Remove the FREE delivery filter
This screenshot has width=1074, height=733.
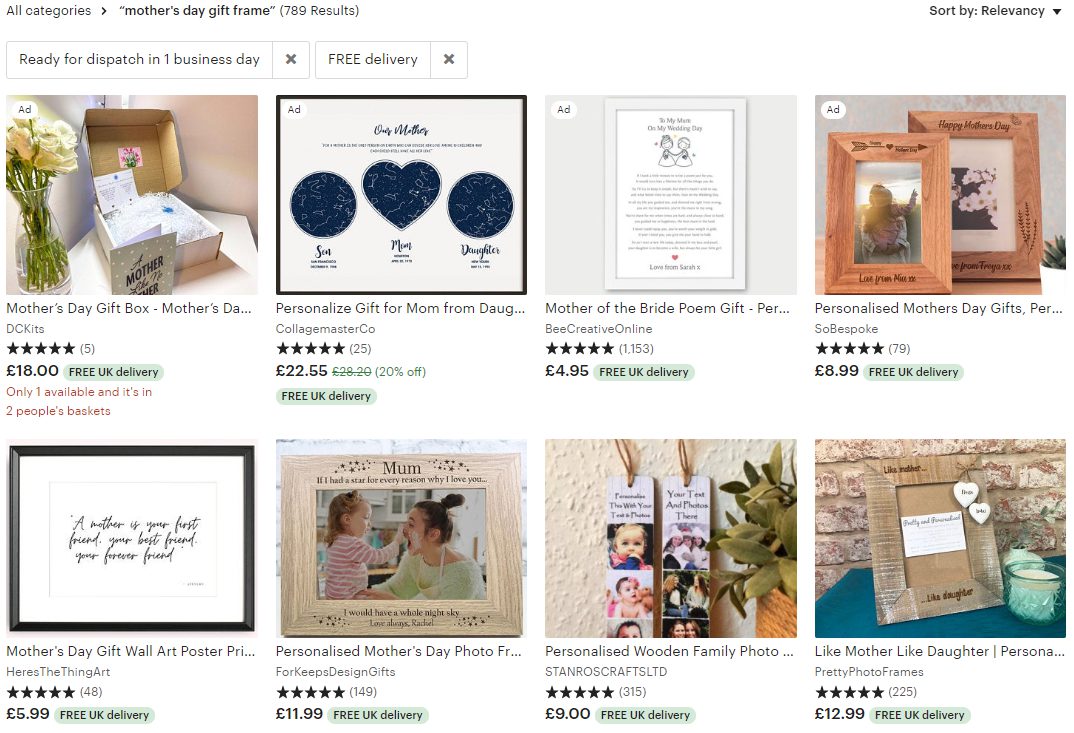(449, 60)
